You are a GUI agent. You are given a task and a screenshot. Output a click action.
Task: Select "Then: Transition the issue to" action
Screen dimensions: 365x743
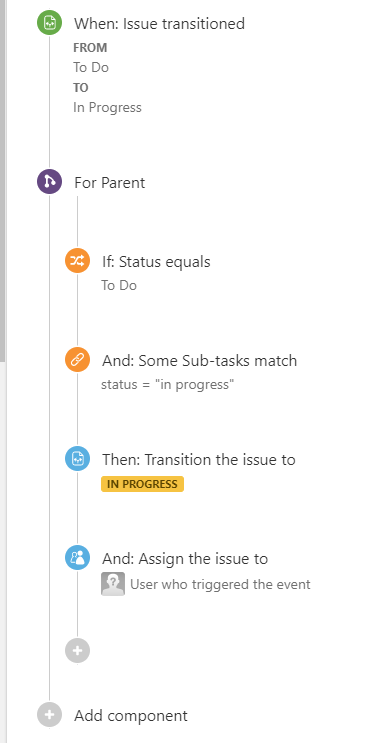[x=199, y=460]
